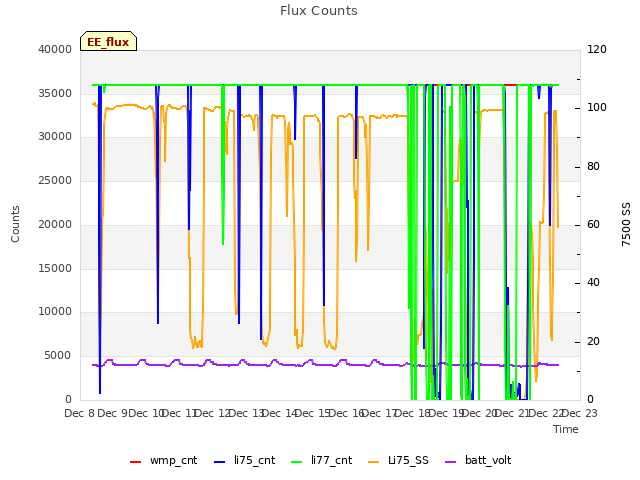Click the Time x-axis title
Screen dimensions: 640x480
coord(566,429)
